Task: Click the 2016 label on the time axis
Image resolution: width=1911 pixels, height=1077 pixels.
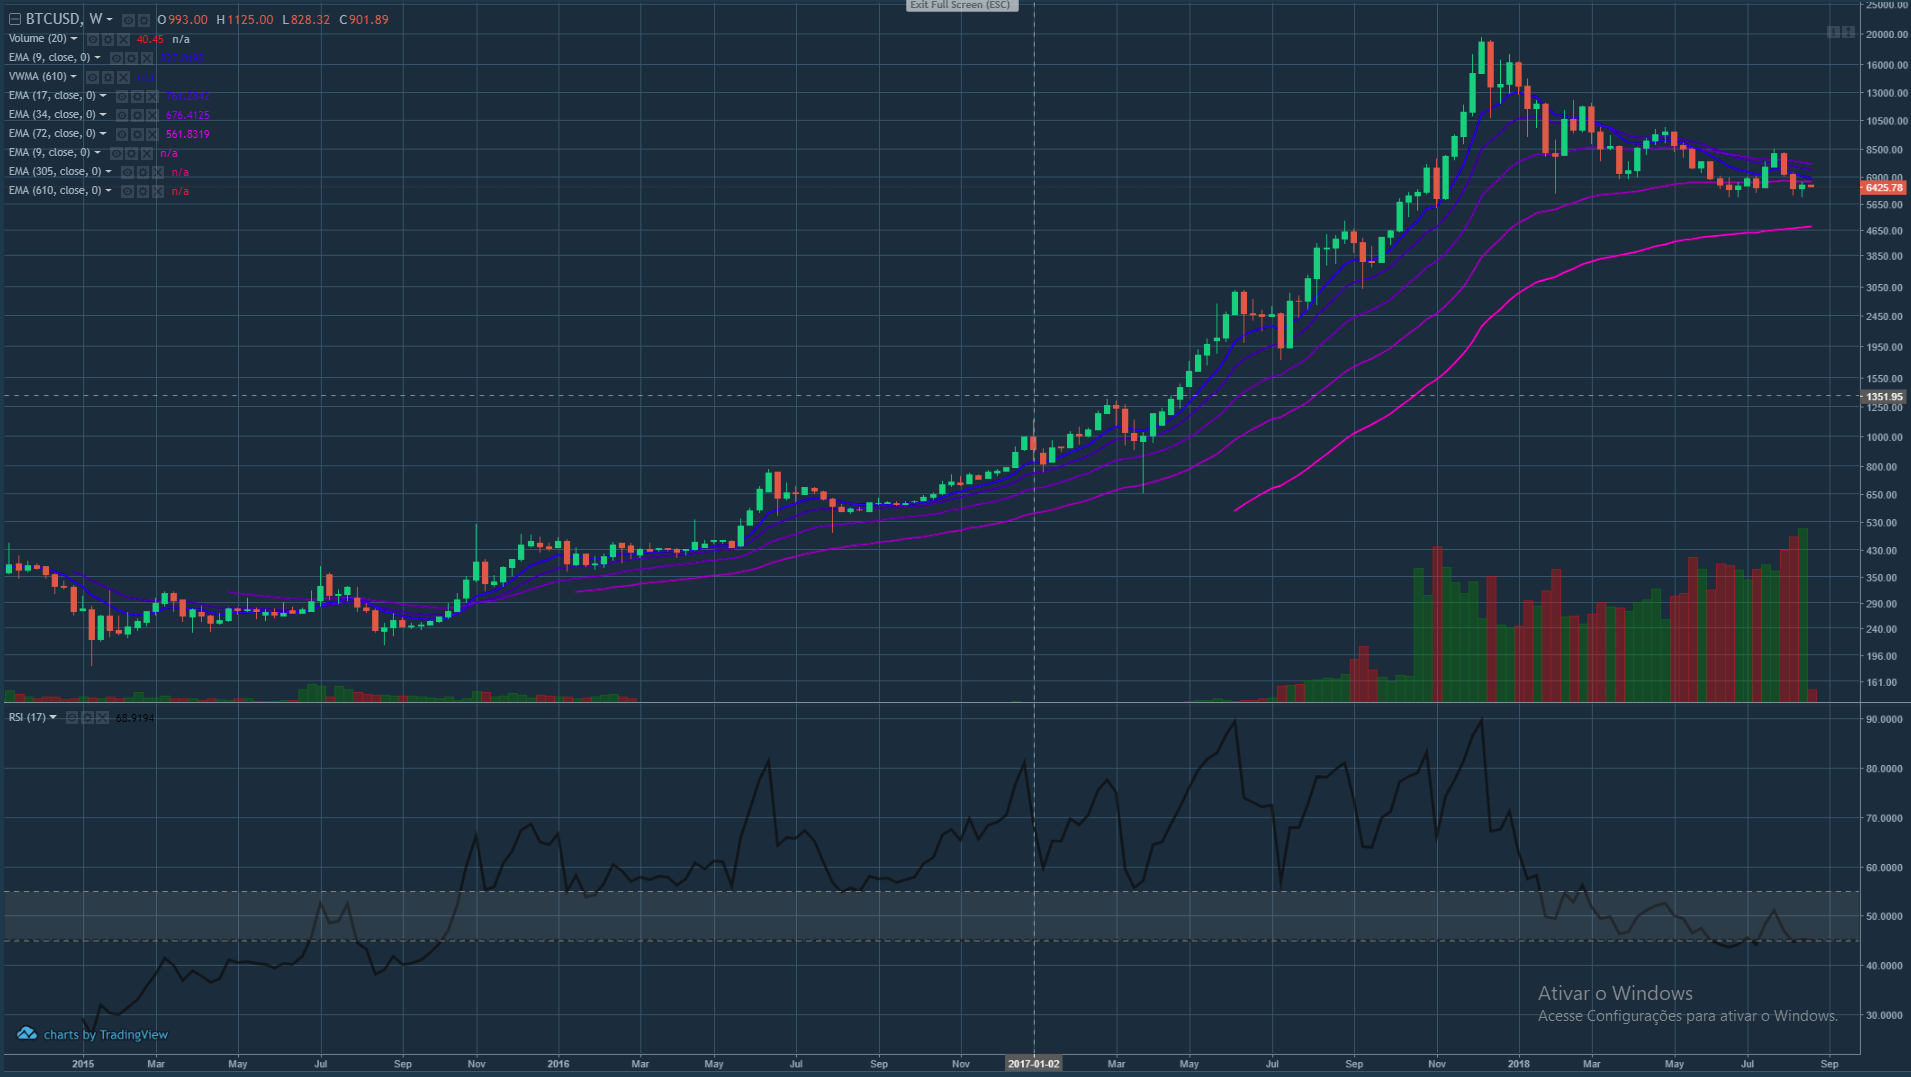Action: 558,1064
